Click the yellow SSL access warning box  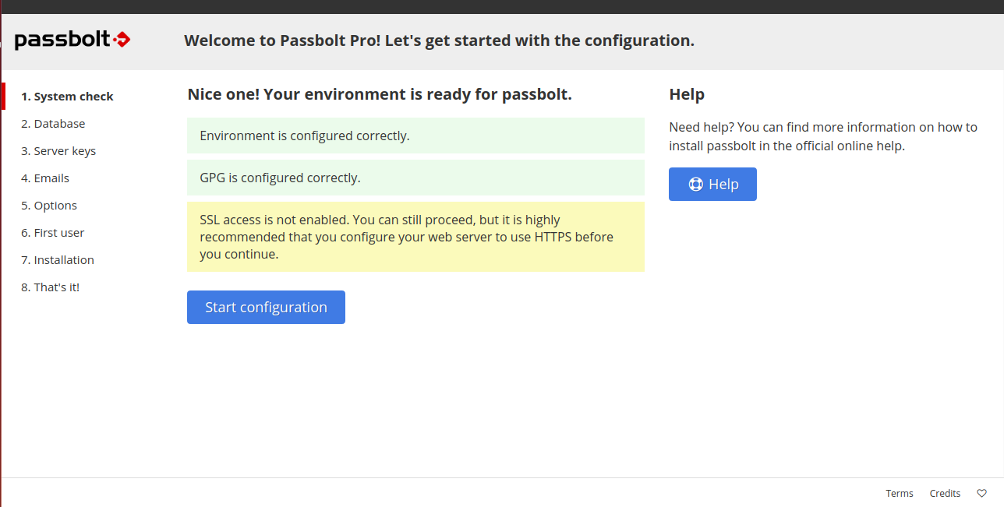416,237
